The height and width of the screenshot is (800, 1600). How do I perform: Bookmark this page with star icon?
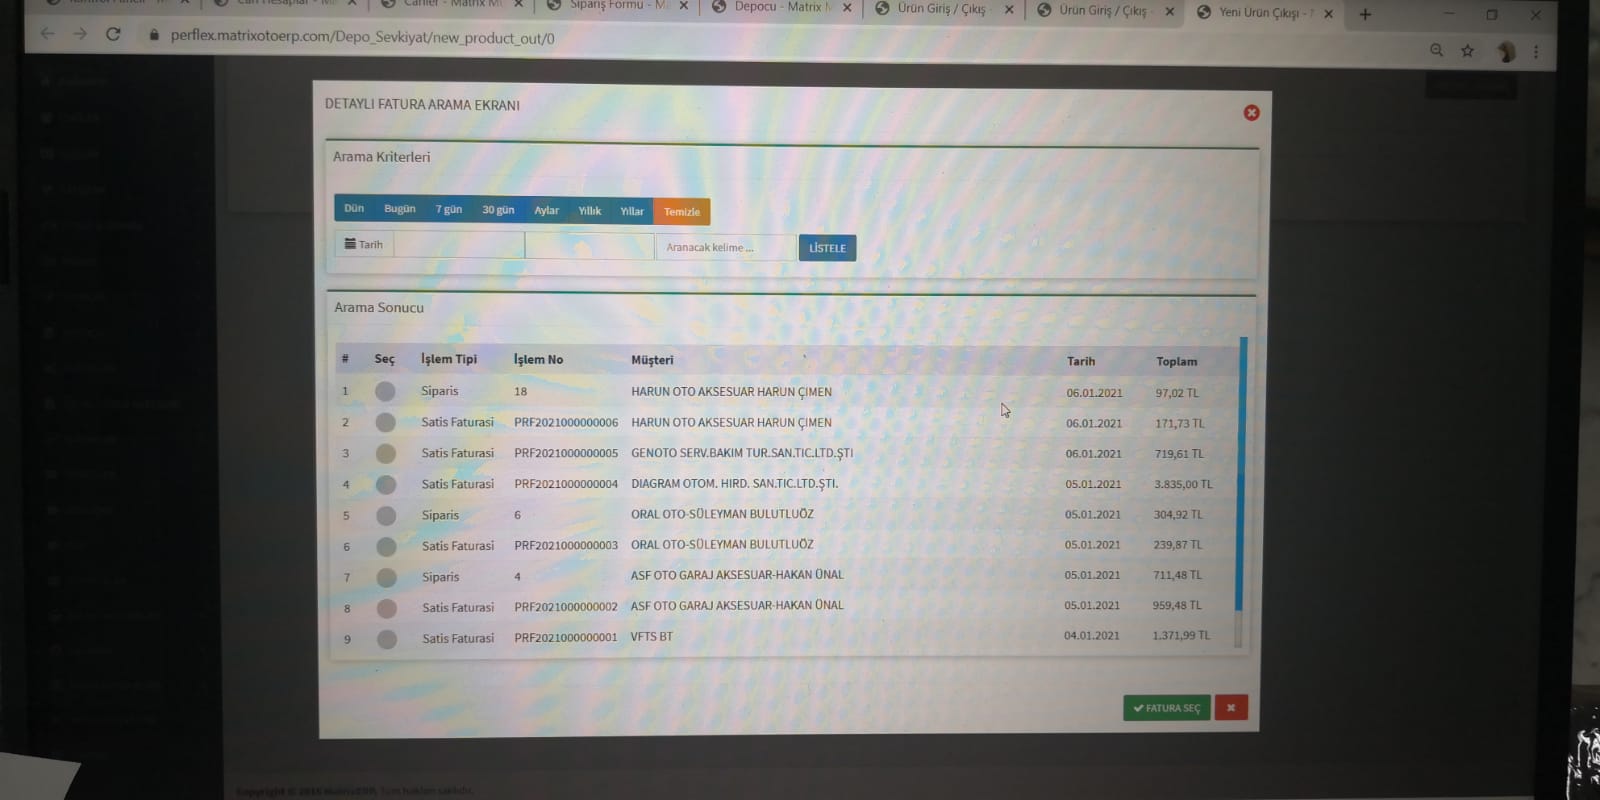tap(1467, 50)
